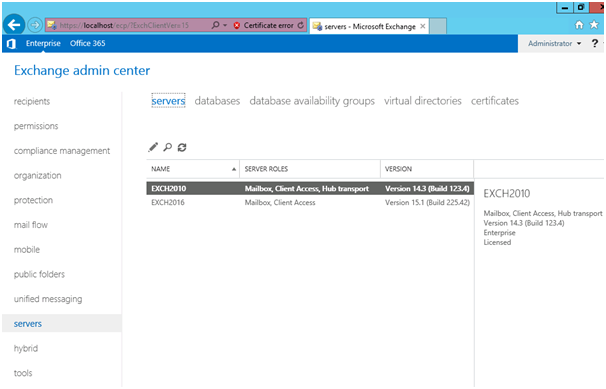Screen dimensions: 606x389
Task: Click the Office logo icon
Action: [x=11, y=44]
